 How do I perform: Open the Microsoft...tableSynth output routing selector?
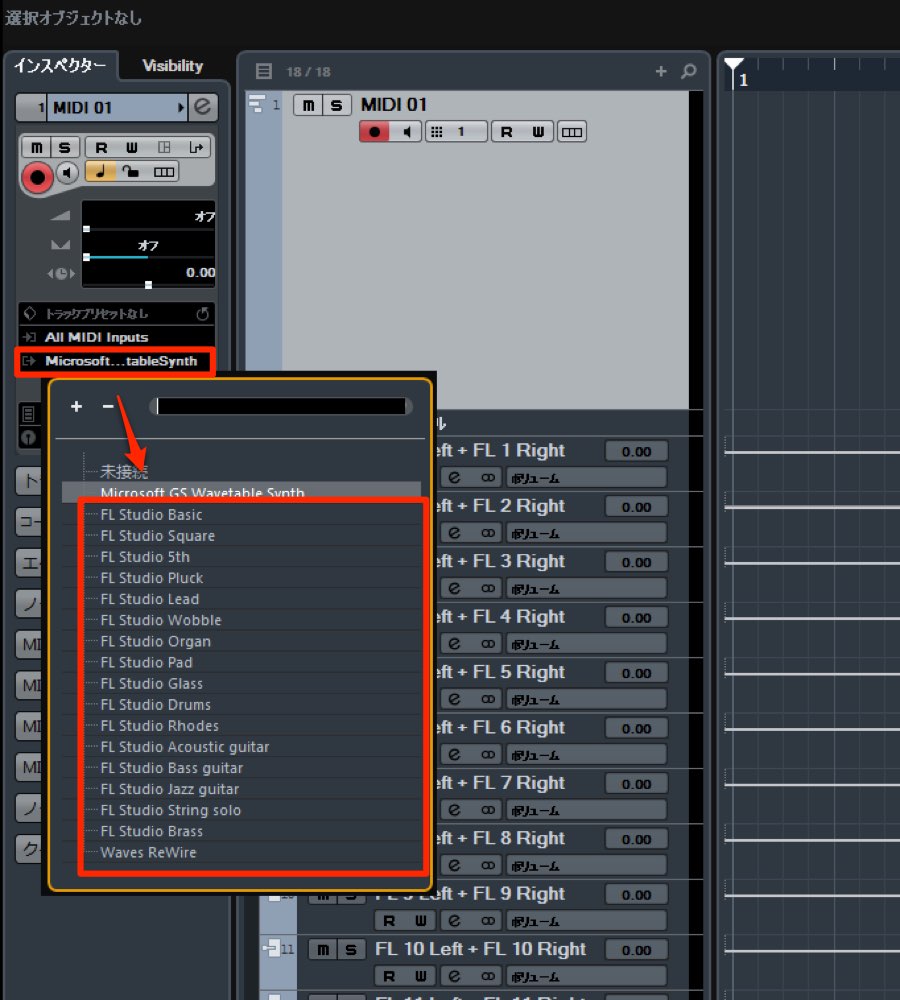coord(115,362)
